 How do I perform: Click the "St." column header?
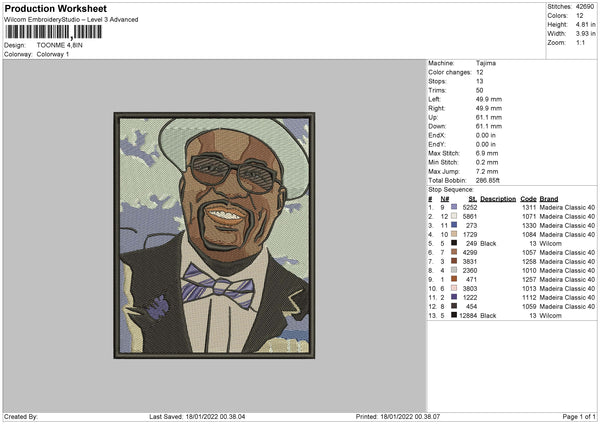click(x=472, y=199)
